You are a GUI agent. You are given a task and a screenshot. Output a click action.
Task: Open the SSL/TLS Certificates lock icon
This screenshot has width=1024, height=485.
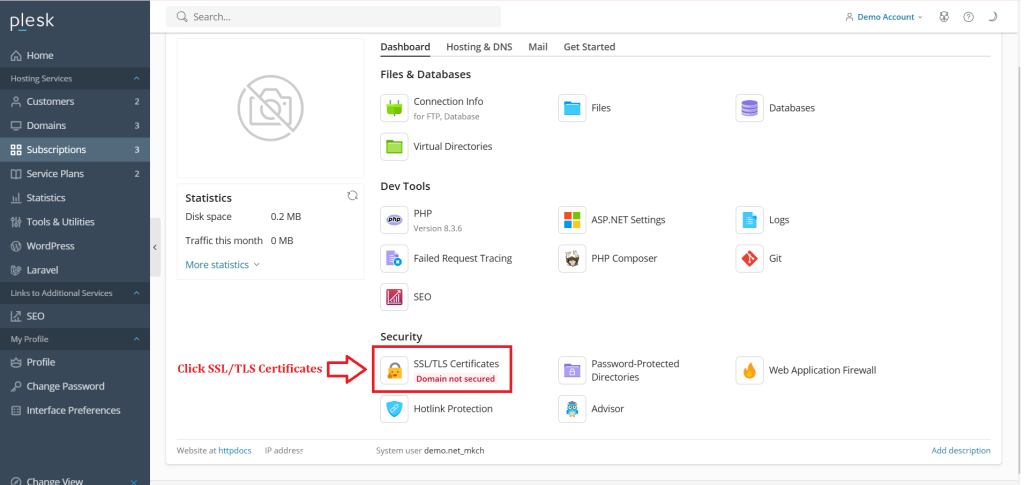point(394,371)
